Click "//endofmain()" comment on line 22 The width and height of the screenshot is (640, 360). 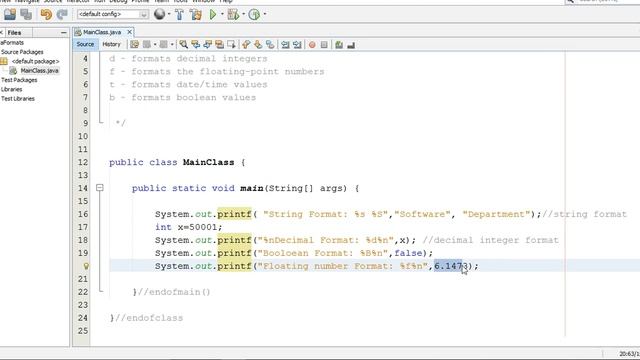174,292
